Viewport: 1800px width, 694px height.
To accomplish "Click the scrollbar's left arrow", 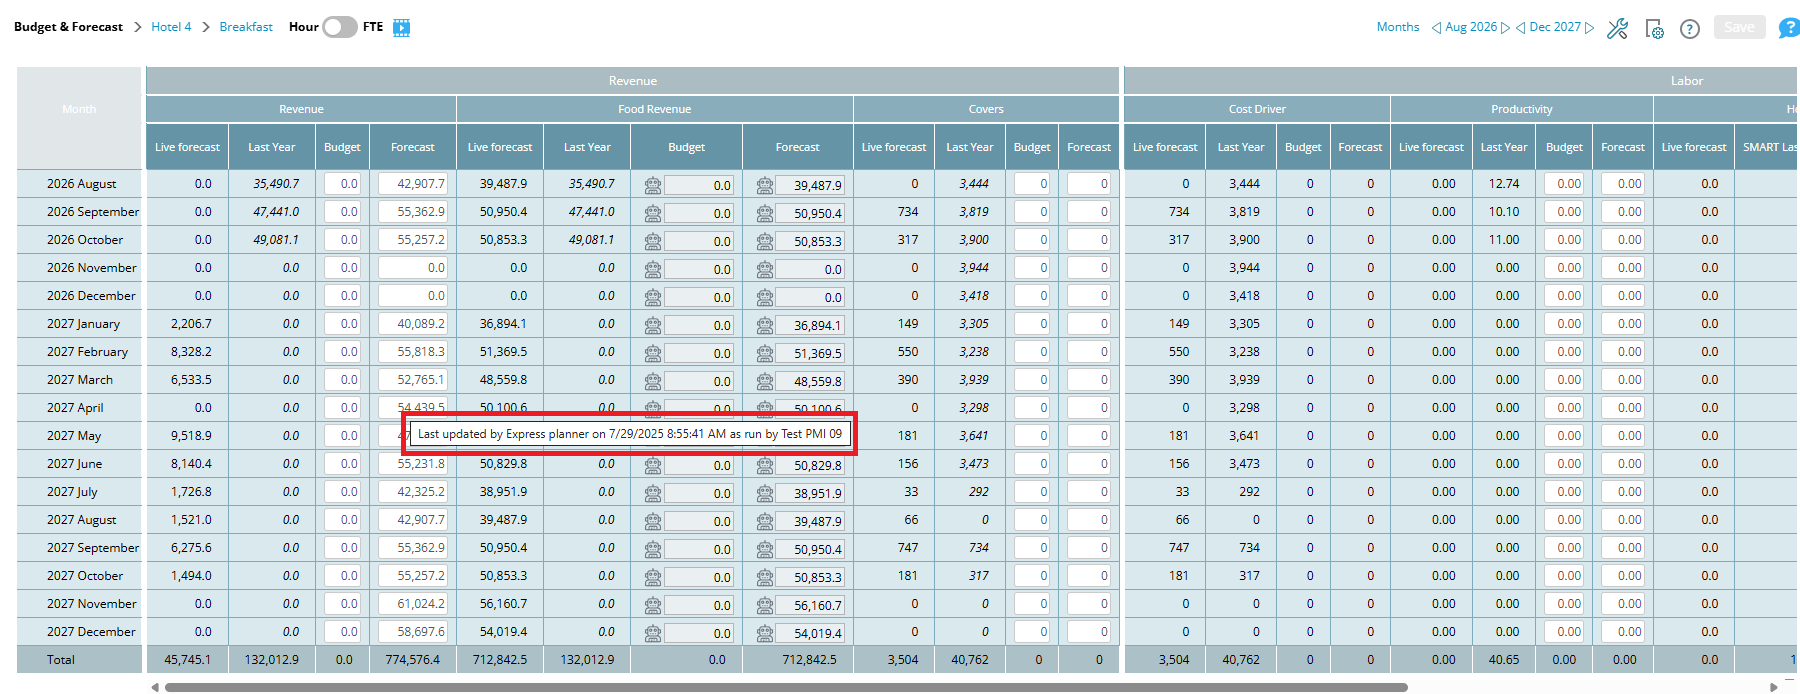I will tap(155, 687).
